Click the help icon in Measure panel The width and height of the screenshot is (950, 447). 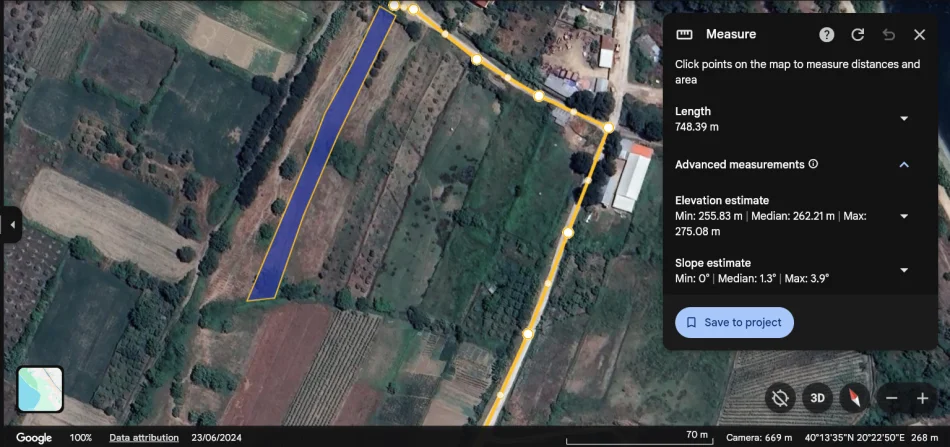click(826, 34)
